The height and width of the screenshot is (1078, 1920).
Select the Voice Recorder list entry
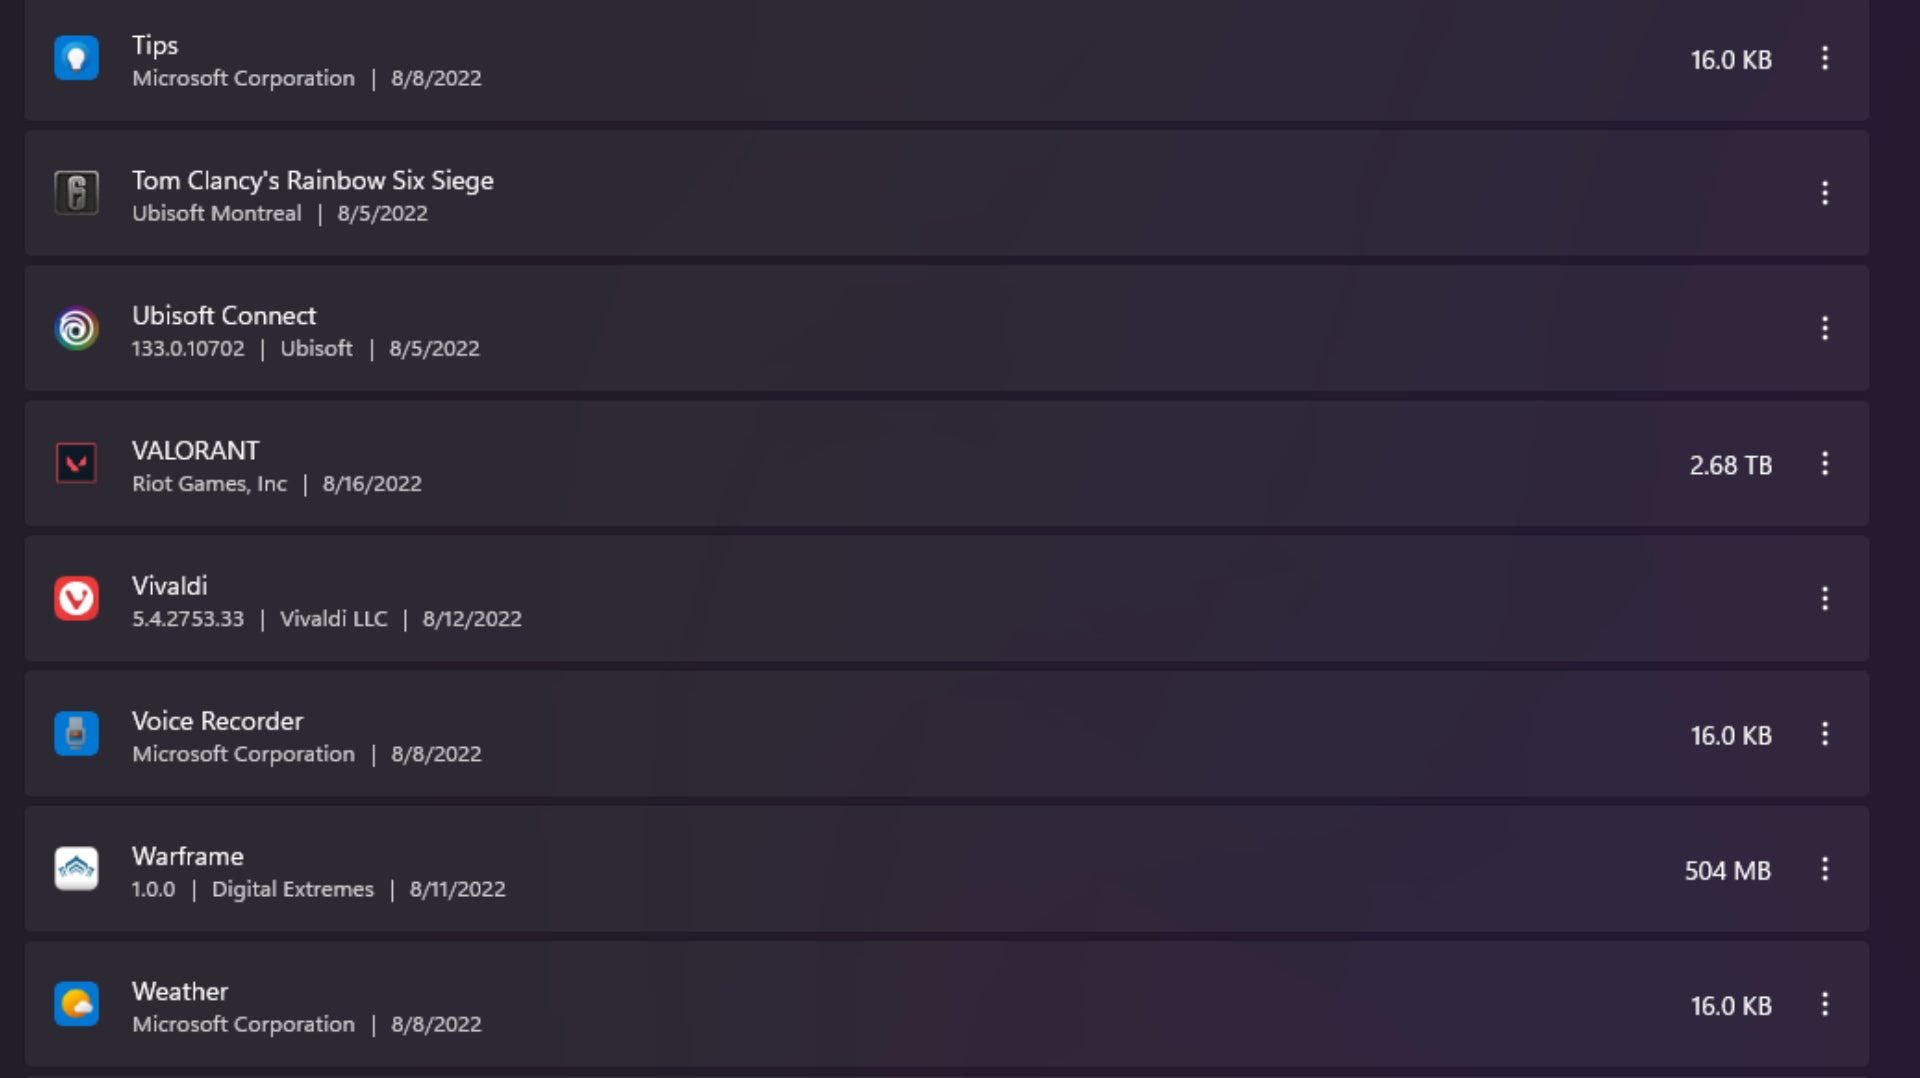(900, 733)
